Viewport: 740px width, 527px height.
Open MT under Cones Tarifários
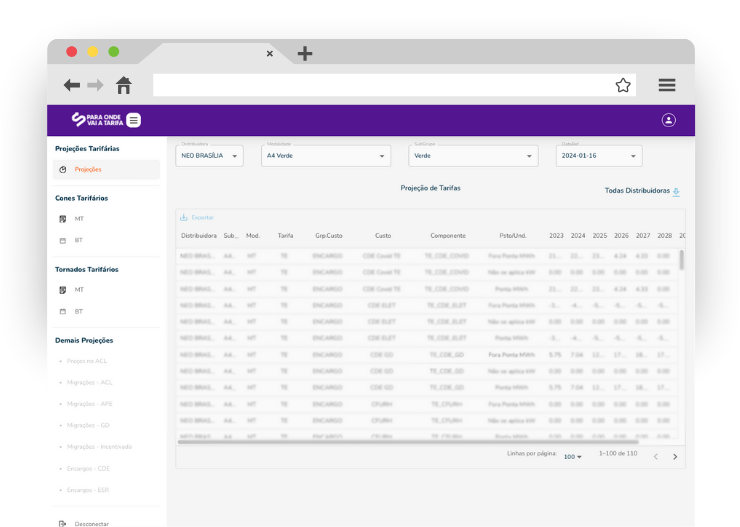[79, 218]
